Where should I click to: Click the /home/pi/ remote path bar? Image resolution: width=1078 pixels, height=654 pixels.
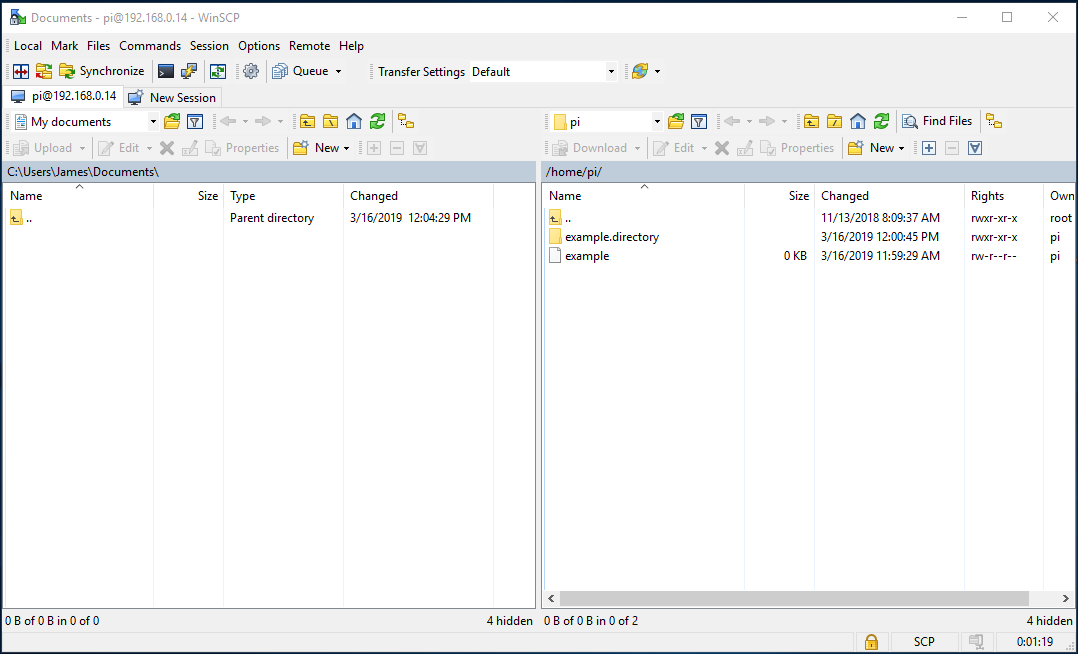(808, 172)
